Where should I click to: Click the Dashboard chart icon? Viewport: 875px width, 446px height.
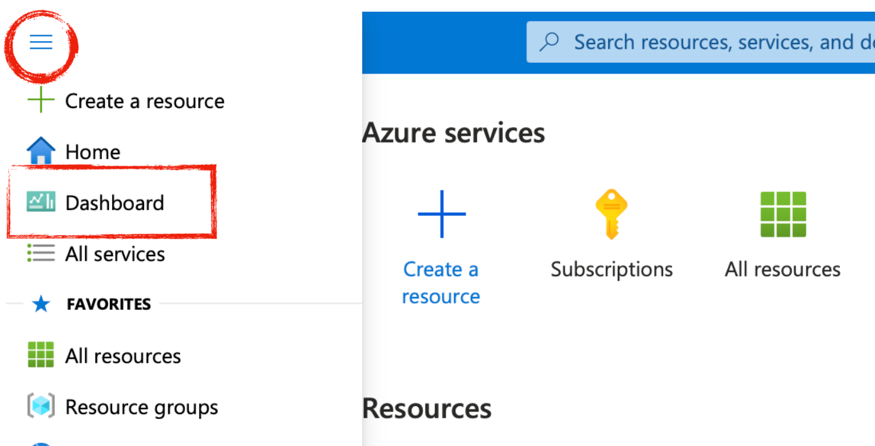click(x=41, y=202)
